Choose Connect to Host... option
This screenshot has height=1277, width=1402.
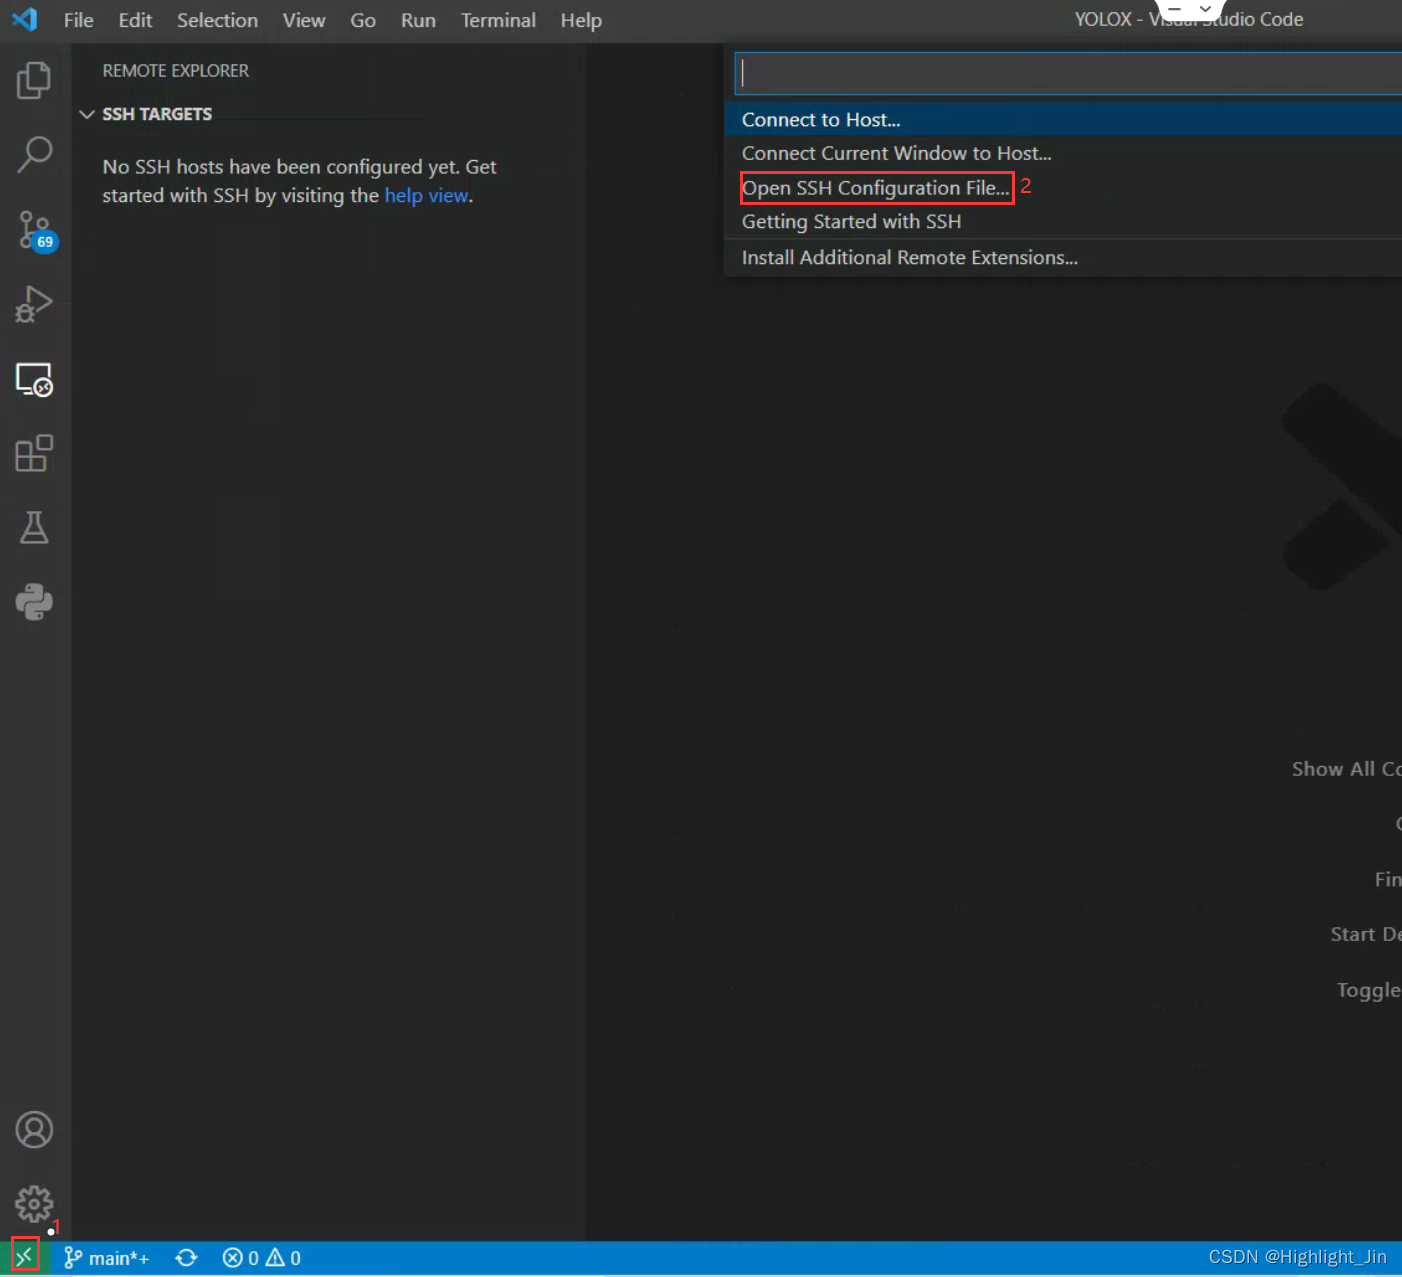(1063, 119)
